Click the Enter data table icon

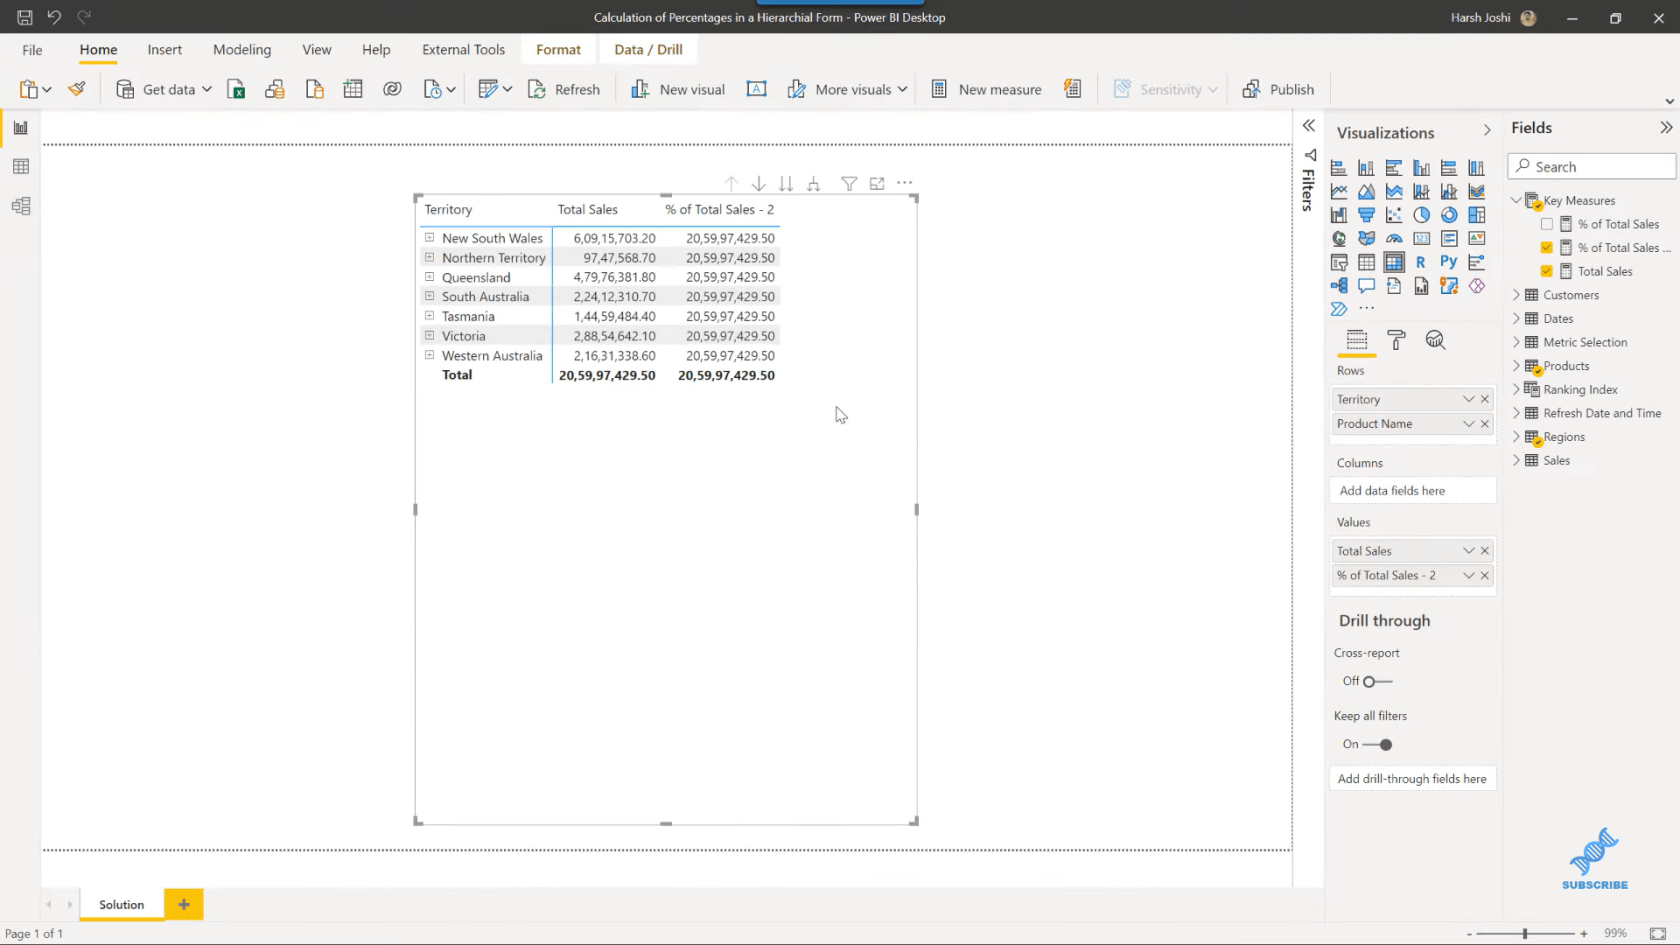[x=353, y=89]
